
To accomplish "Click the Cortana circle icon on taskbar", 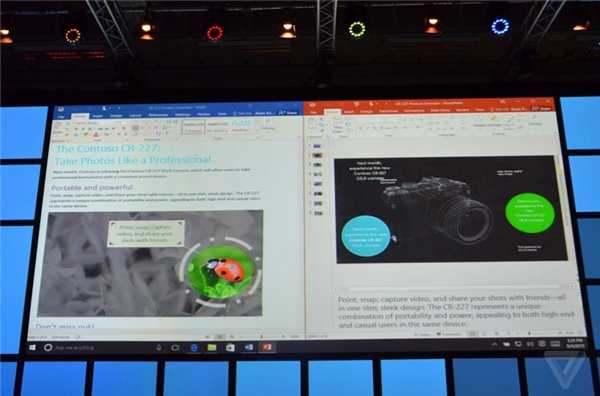I will coord(48,347).
